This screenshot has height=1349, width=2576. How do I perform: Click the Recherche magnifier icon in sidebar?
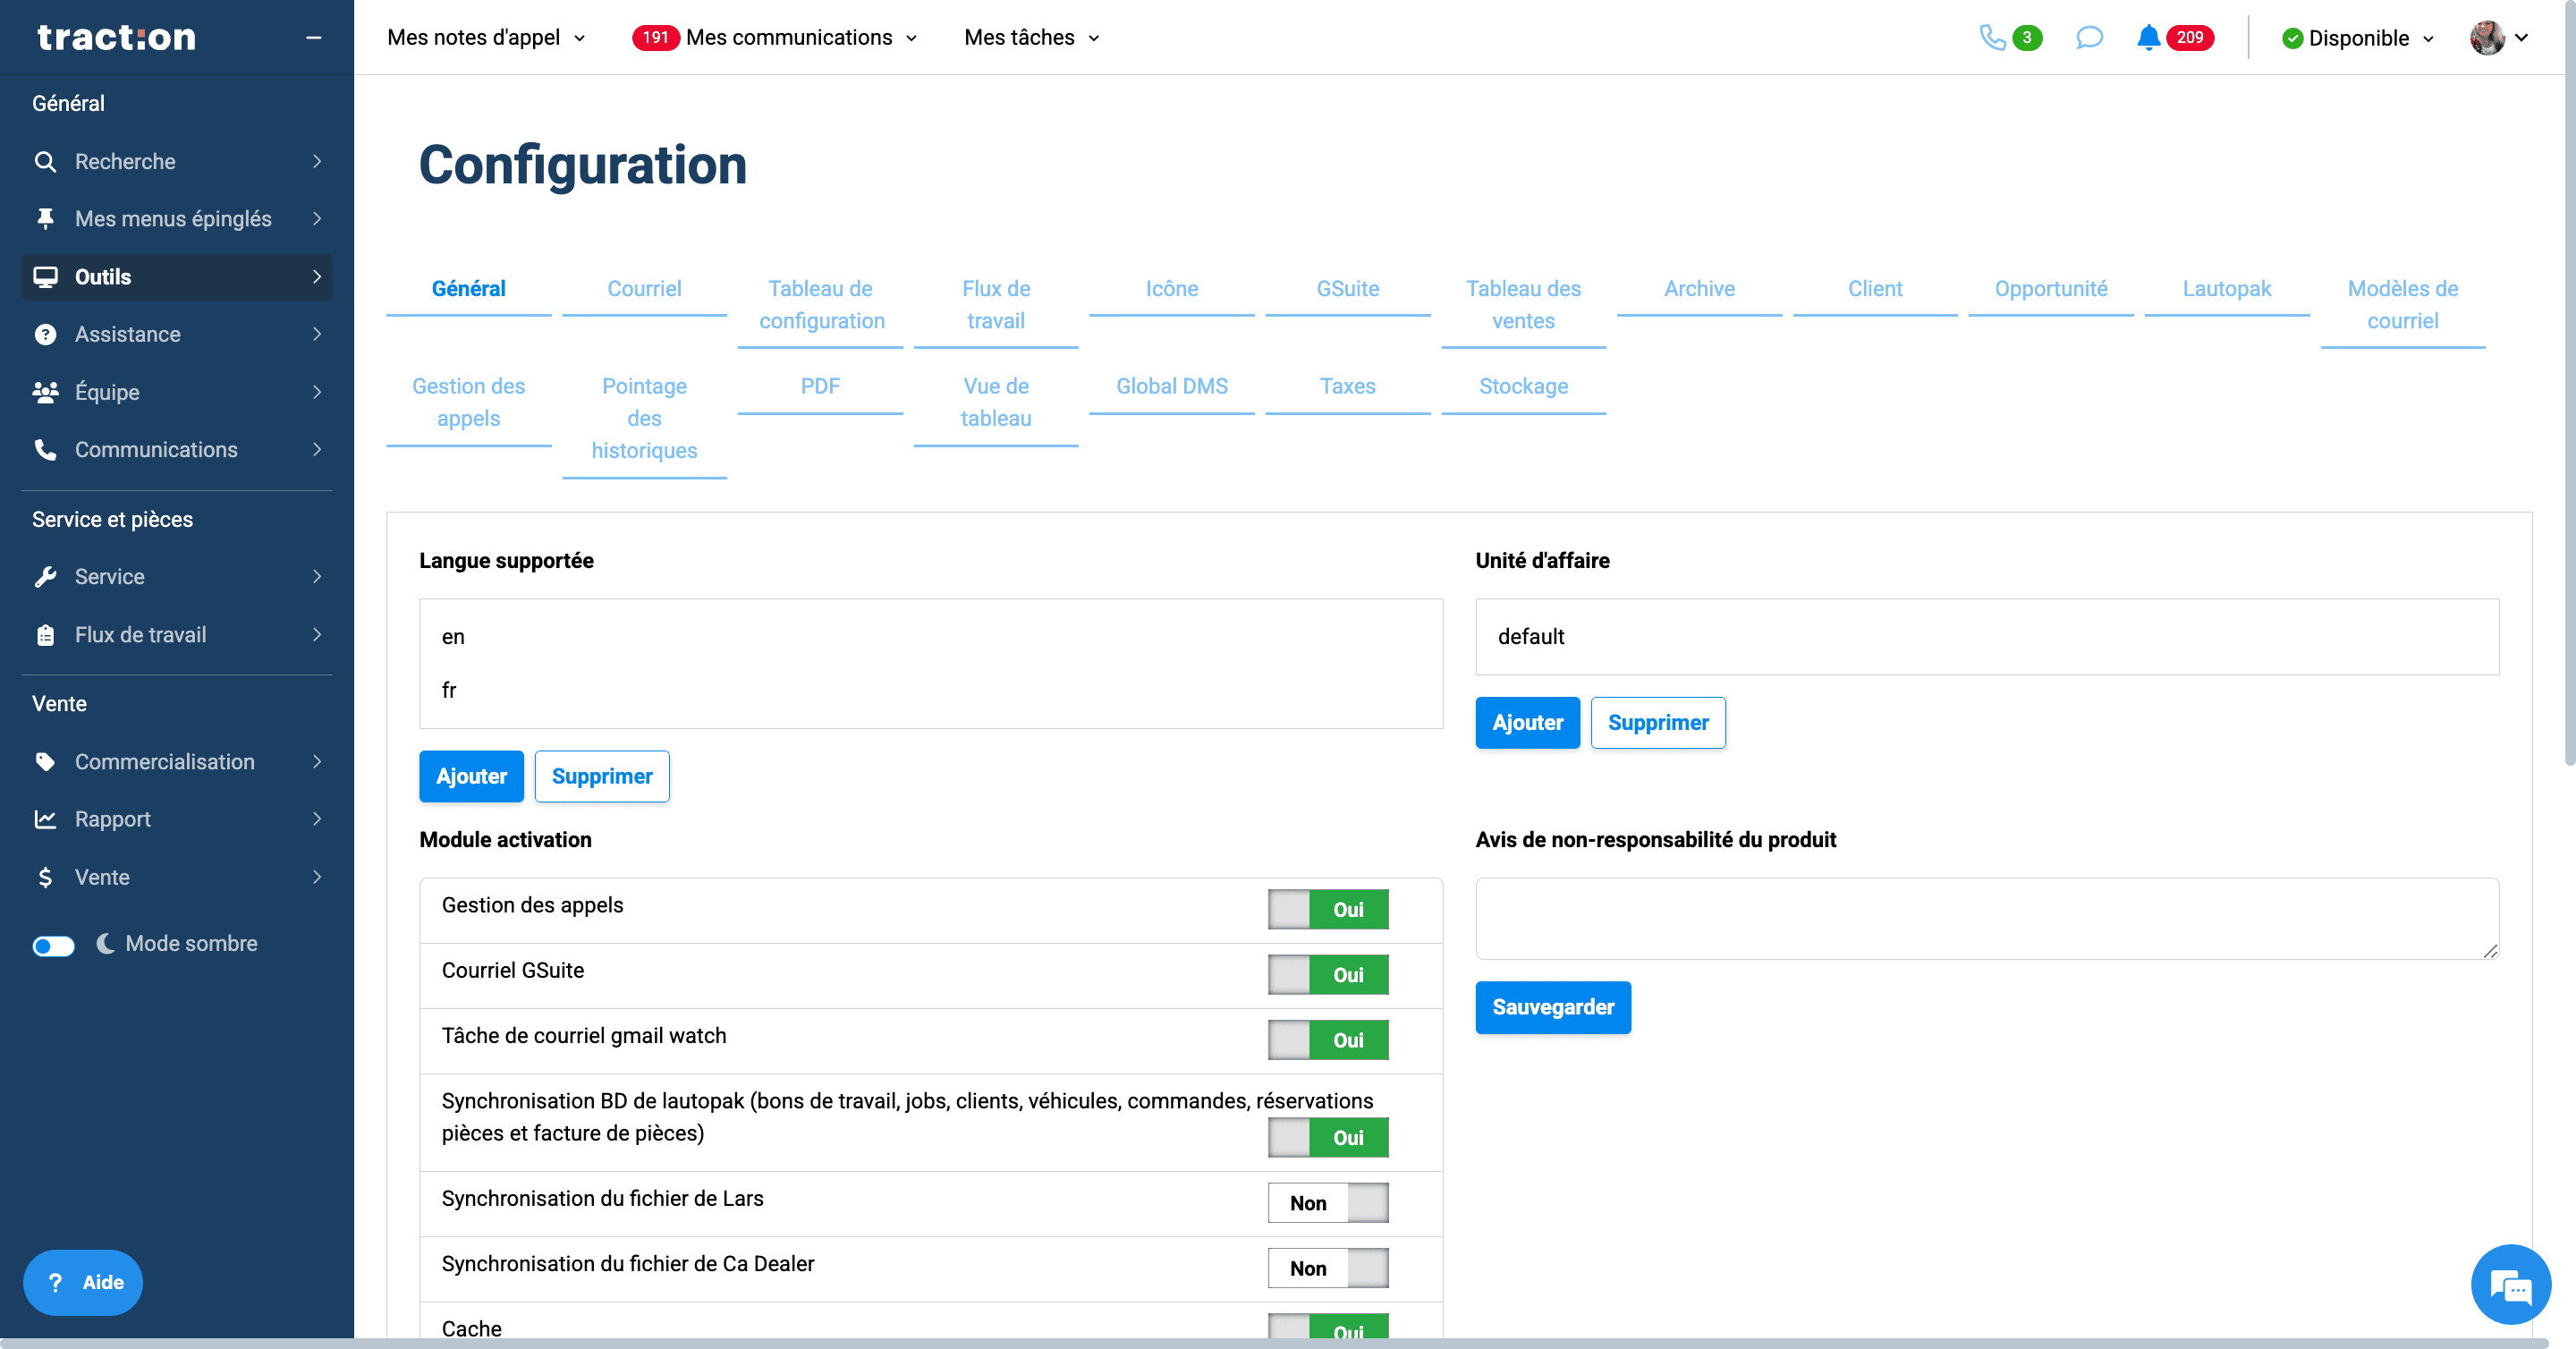45,161
